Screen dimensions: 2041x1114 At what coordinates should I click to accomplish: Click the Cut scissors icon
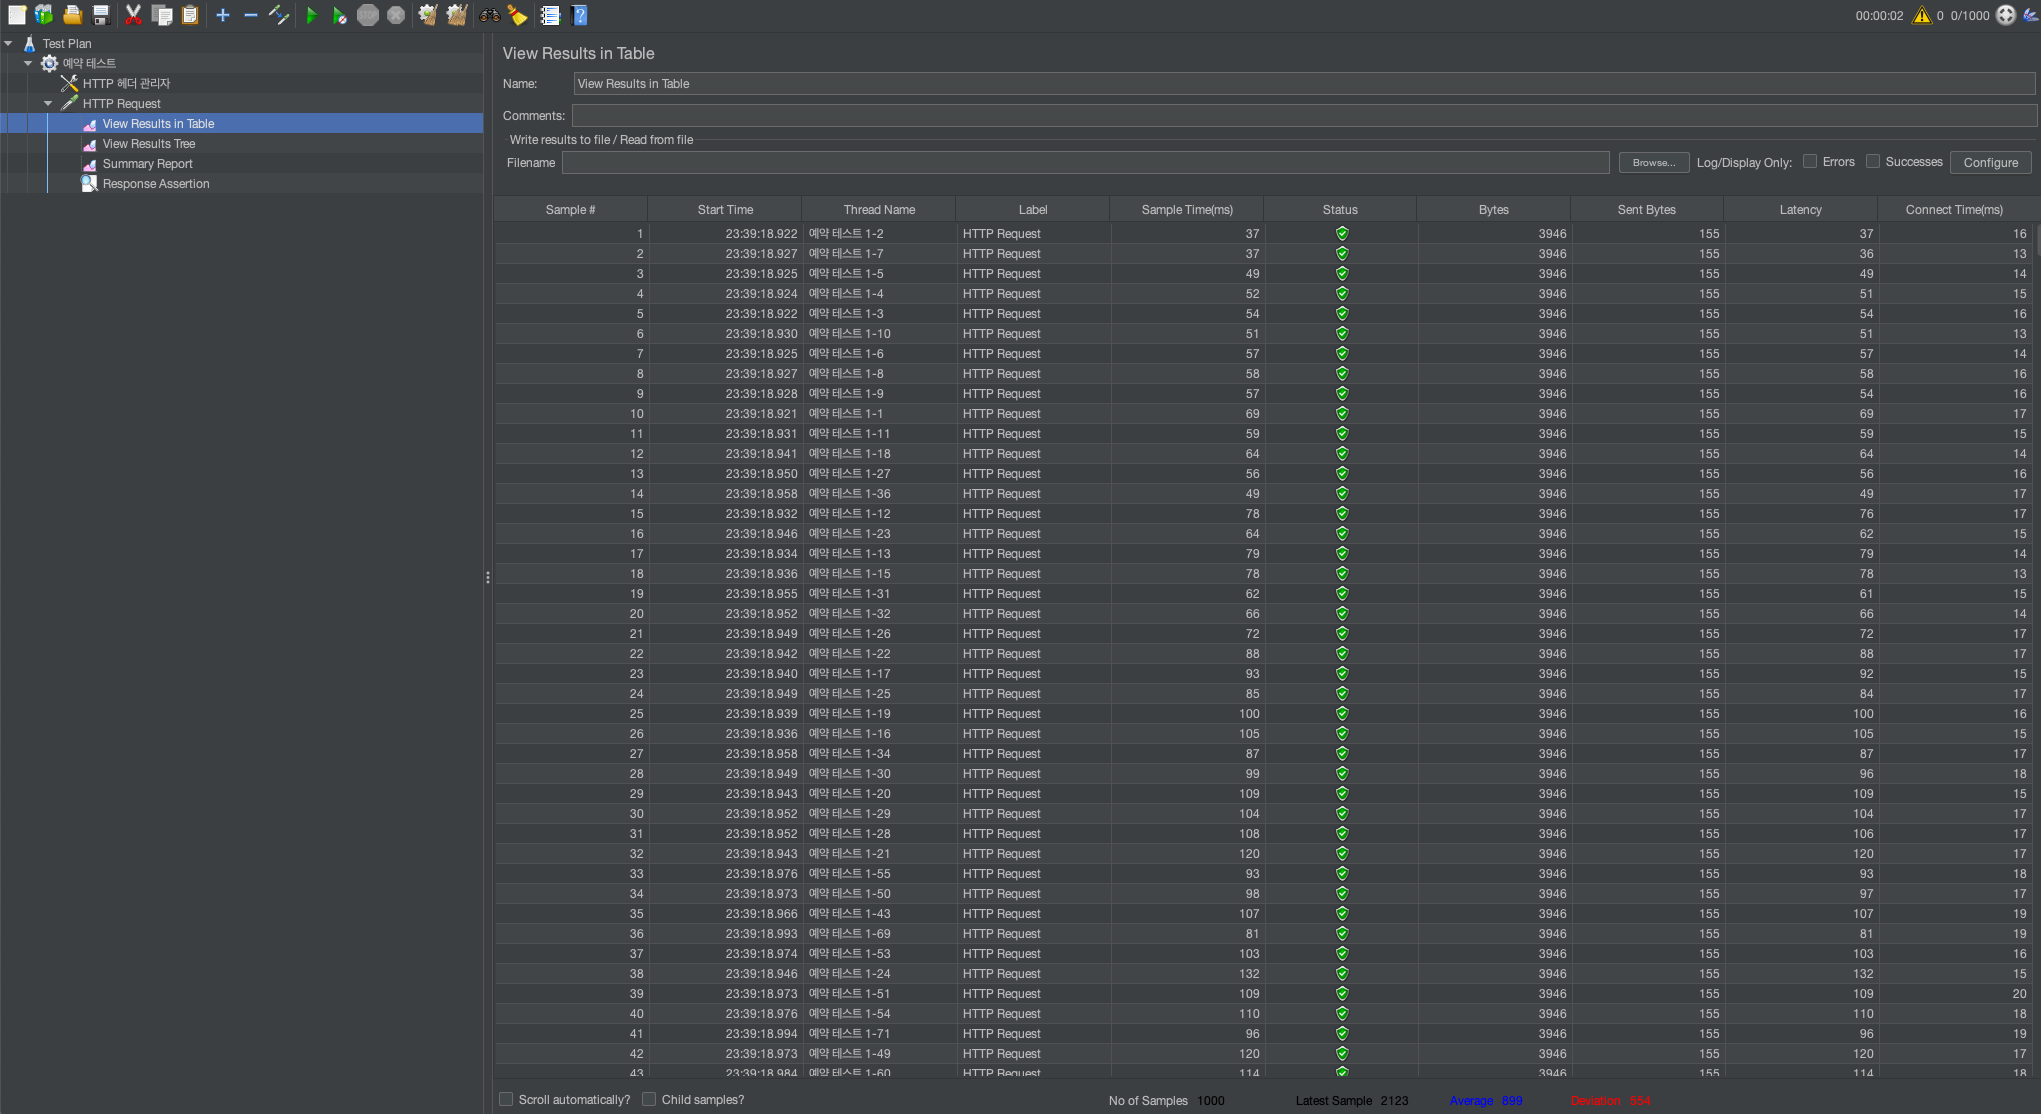coord(133,15)
